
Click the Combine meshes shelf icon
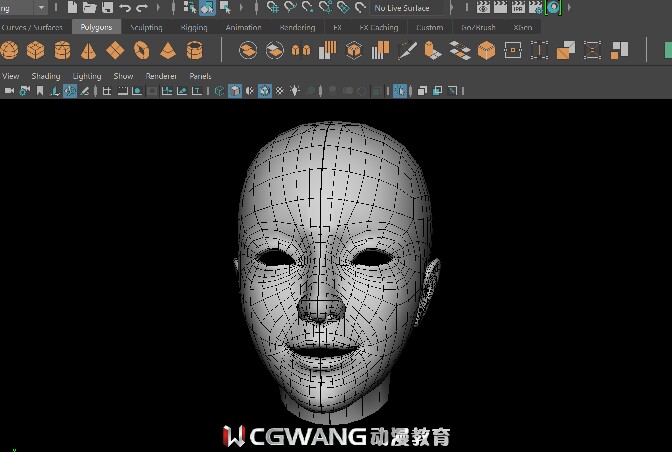[x=248, y=51]
